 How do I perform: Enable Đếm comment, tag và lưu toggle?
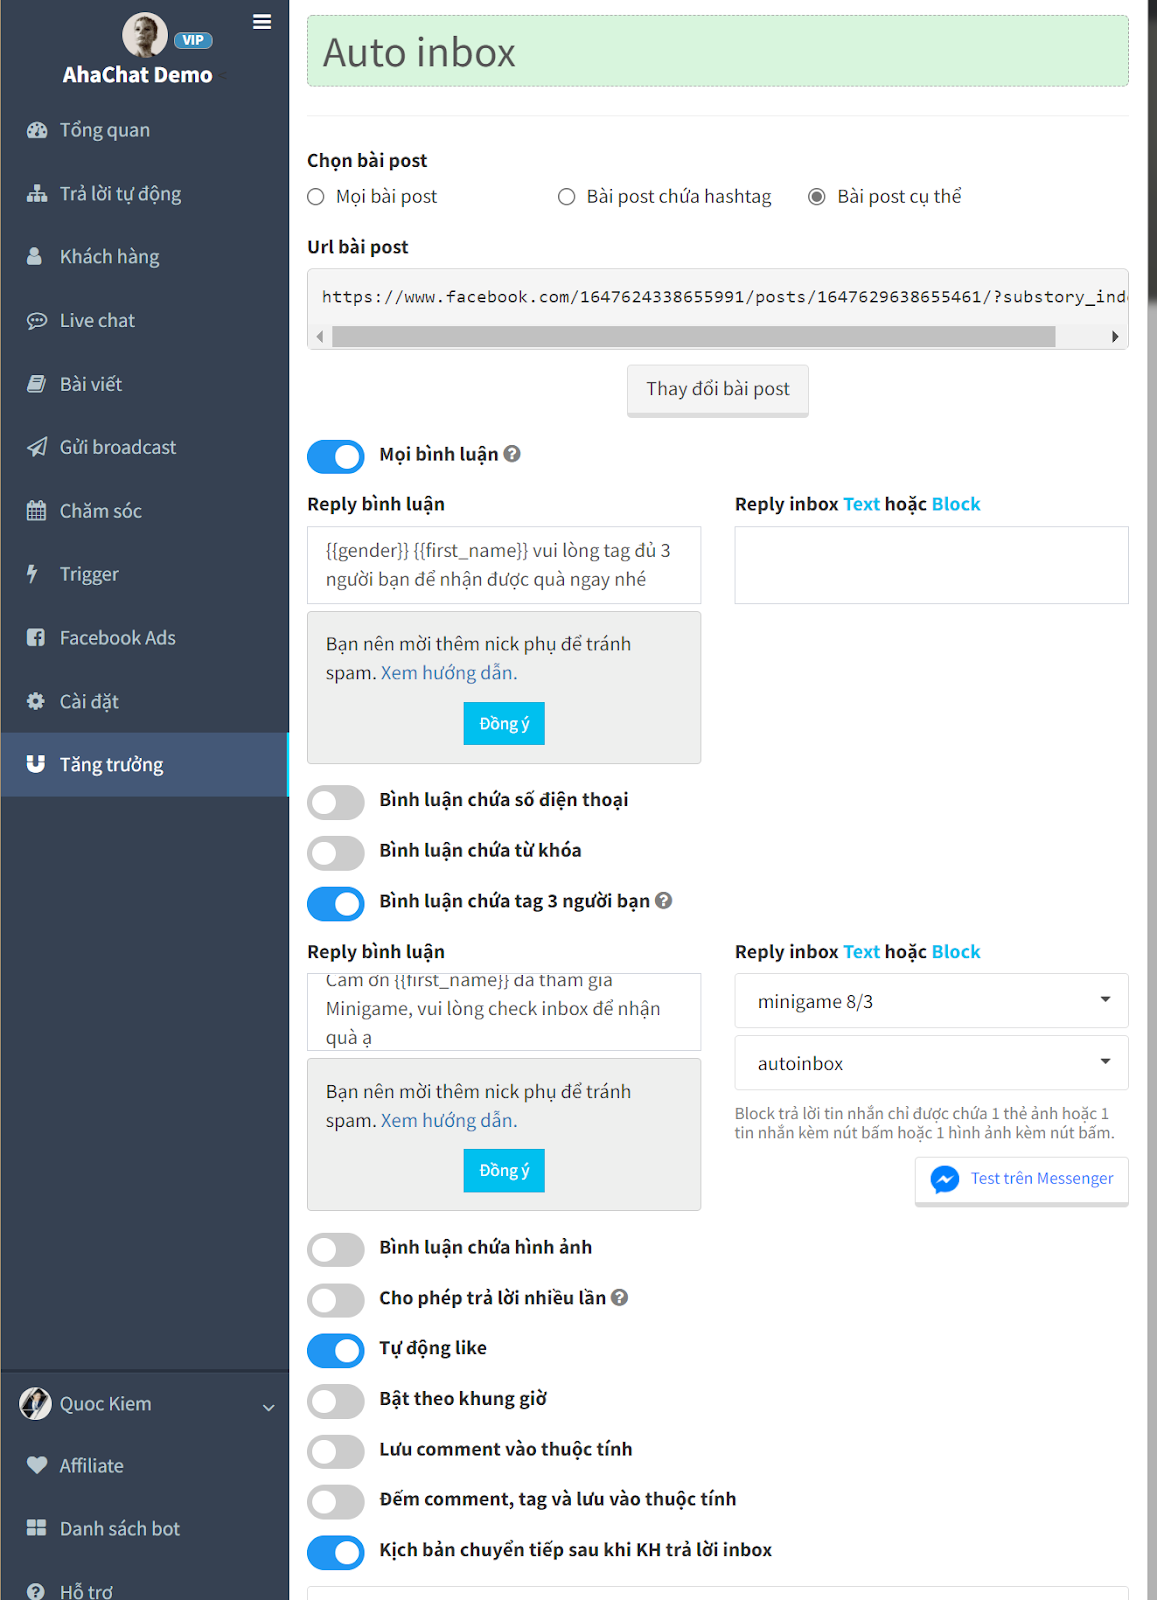tap(336, 1501)
